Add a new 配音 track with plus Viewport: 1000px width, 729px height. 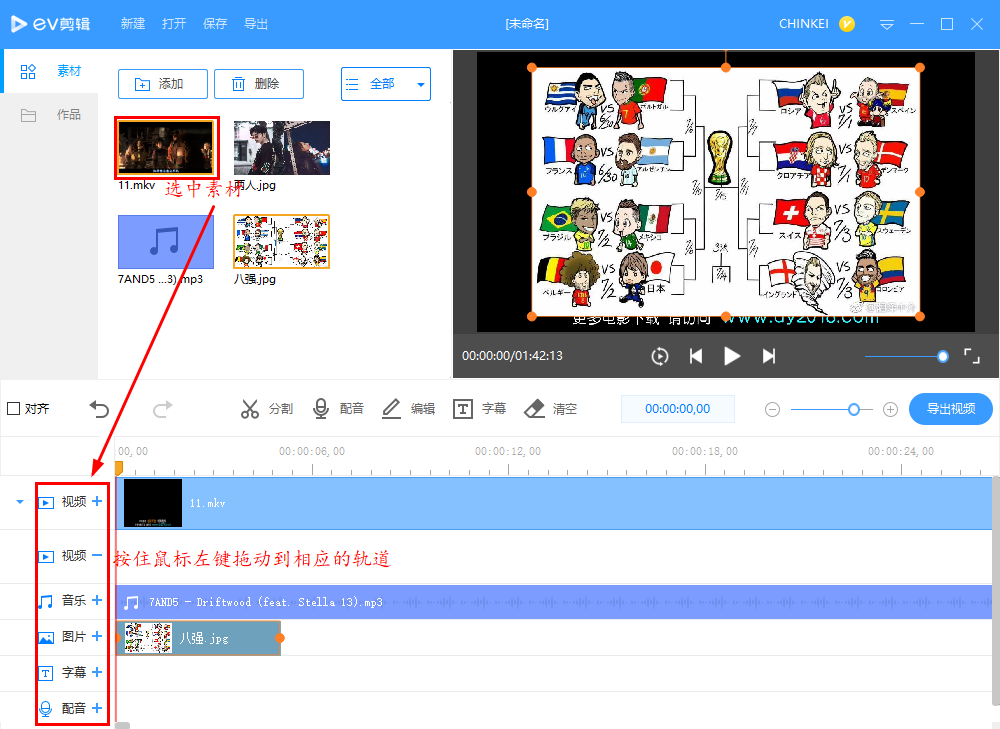pos(97,708)
